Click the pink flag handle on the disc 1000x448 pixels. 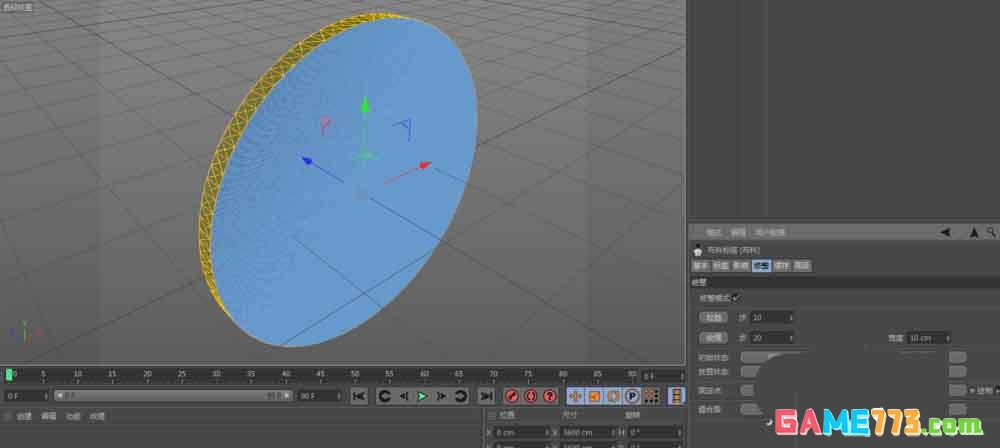[x=325, y=126]
